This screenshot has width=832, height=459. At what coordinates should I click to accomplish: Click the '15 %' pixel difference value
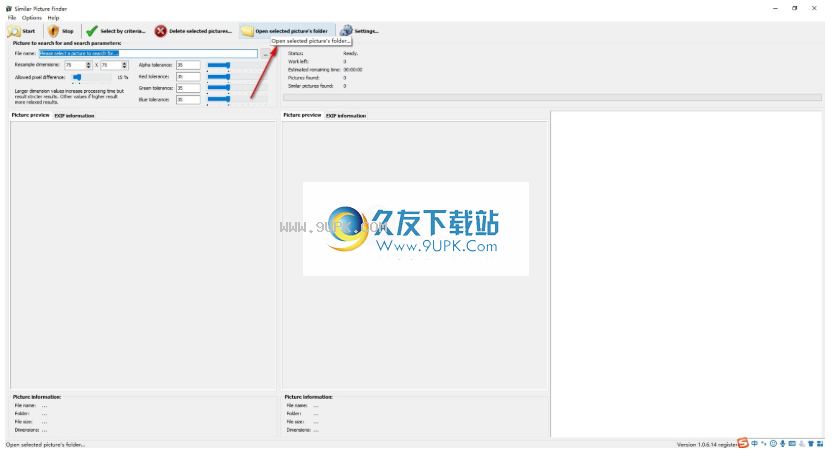tap(122, 77)
